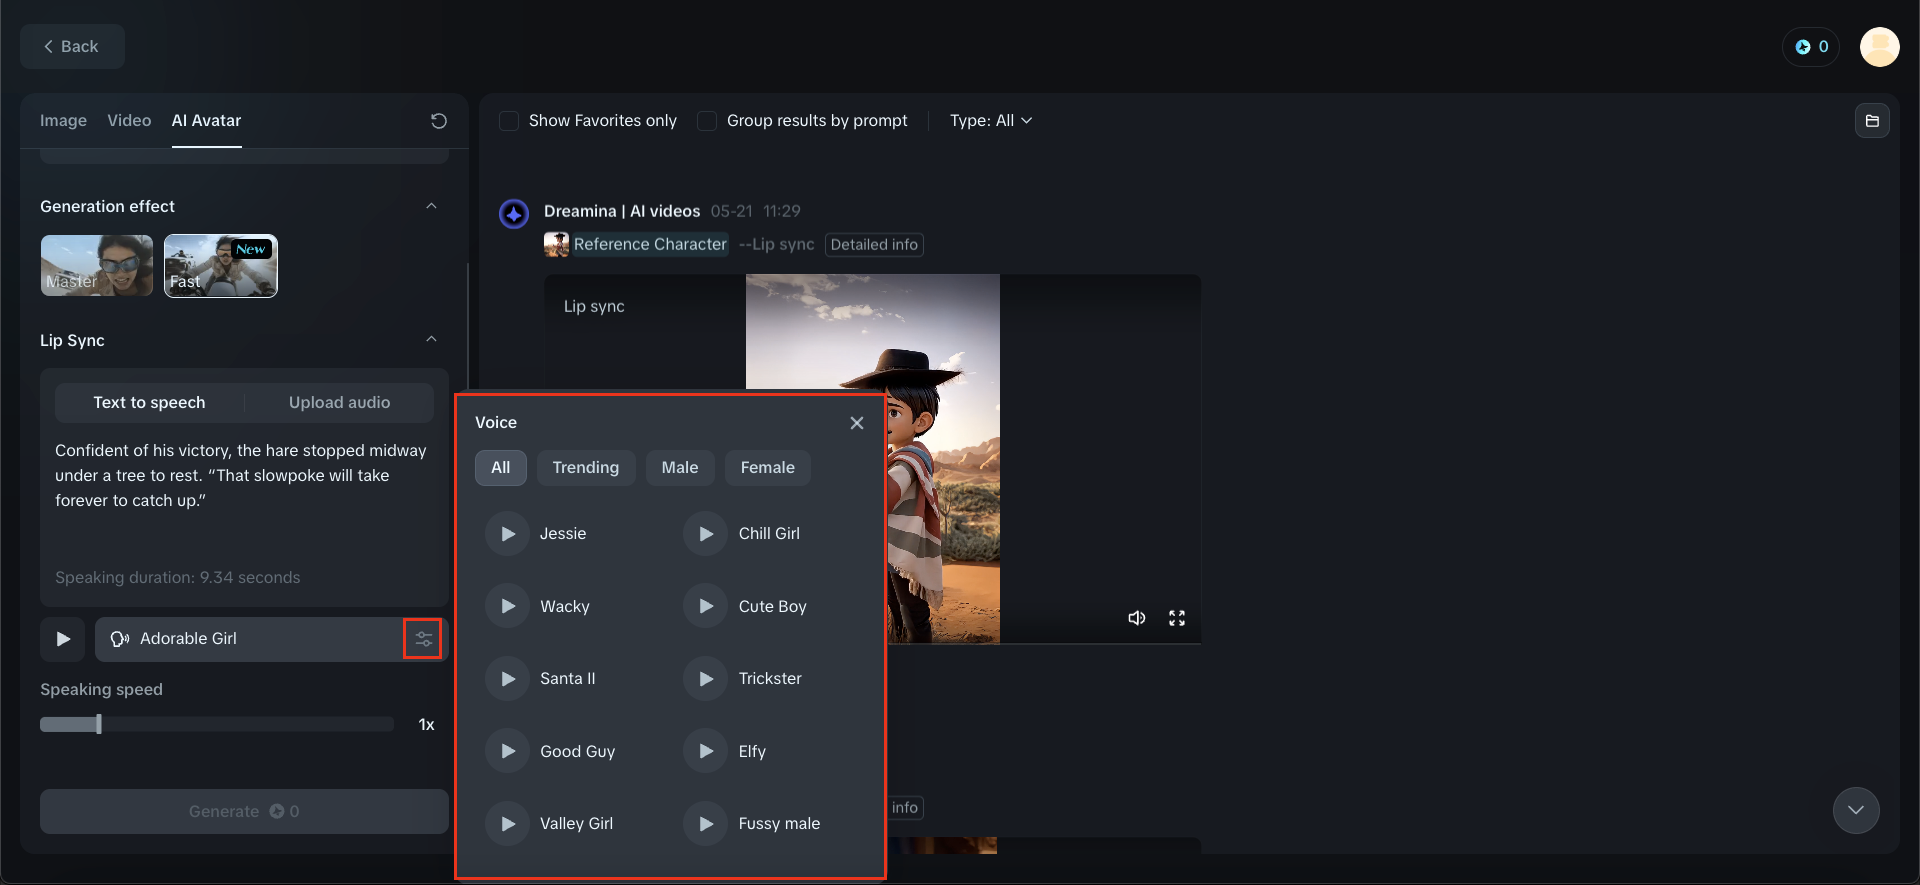
Task: Choose the Wacky voice name
Action: point(565,607)
